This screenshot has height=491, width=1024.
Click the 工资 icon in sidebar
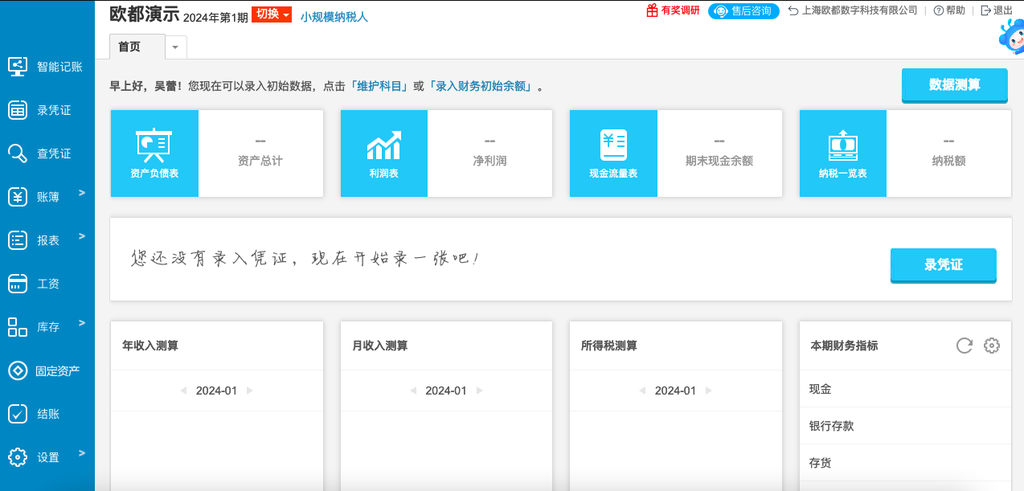coord(17,284)
